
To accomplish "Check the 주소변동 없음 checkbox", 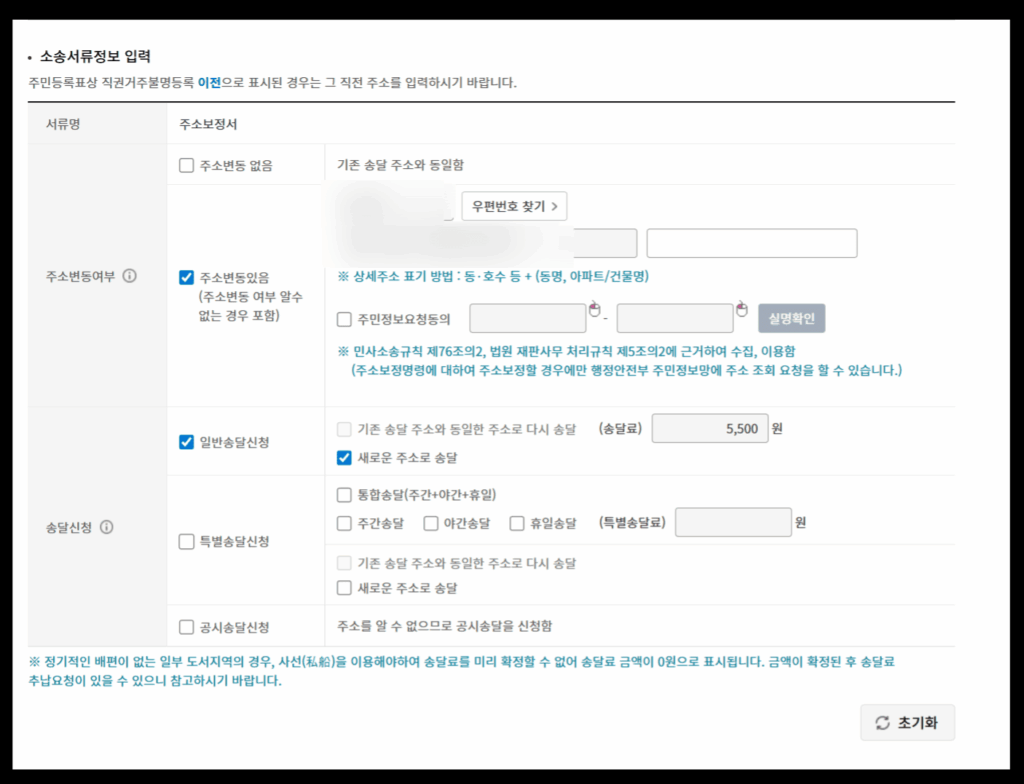I will pos(186,166).
